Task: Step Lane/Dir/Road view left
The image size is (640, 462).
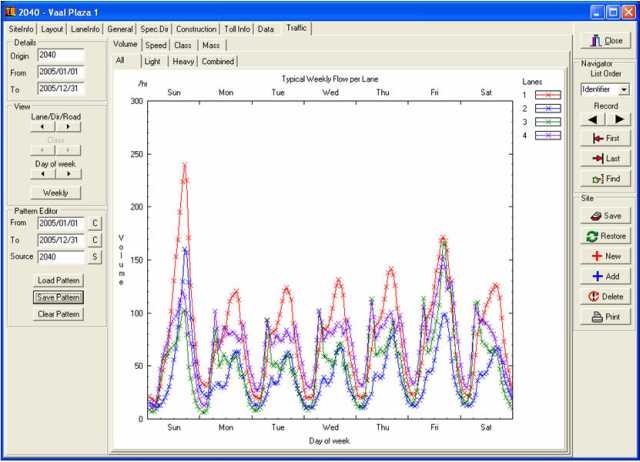Action: pyautogui.click(x=43, y=127)
